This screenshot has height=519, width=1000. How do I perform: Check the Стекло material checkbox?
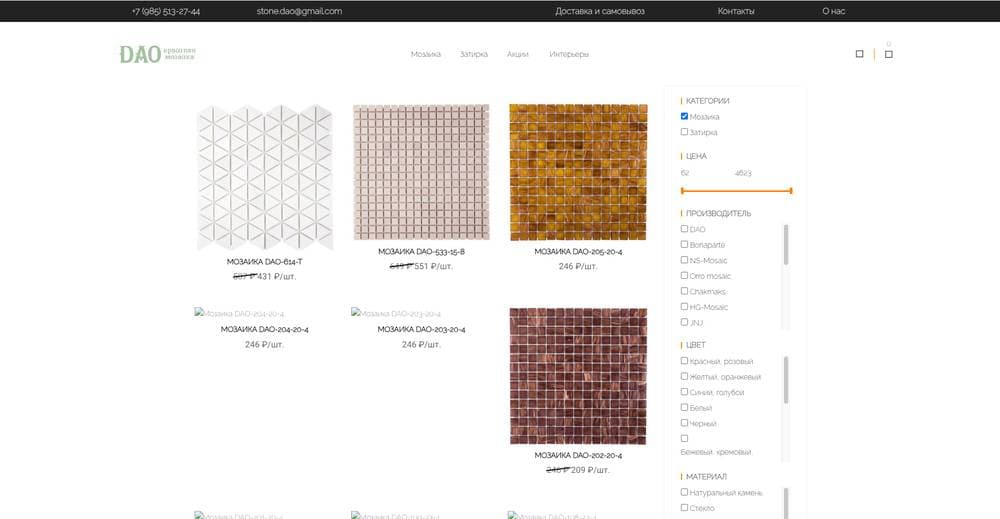pos(684,508)
